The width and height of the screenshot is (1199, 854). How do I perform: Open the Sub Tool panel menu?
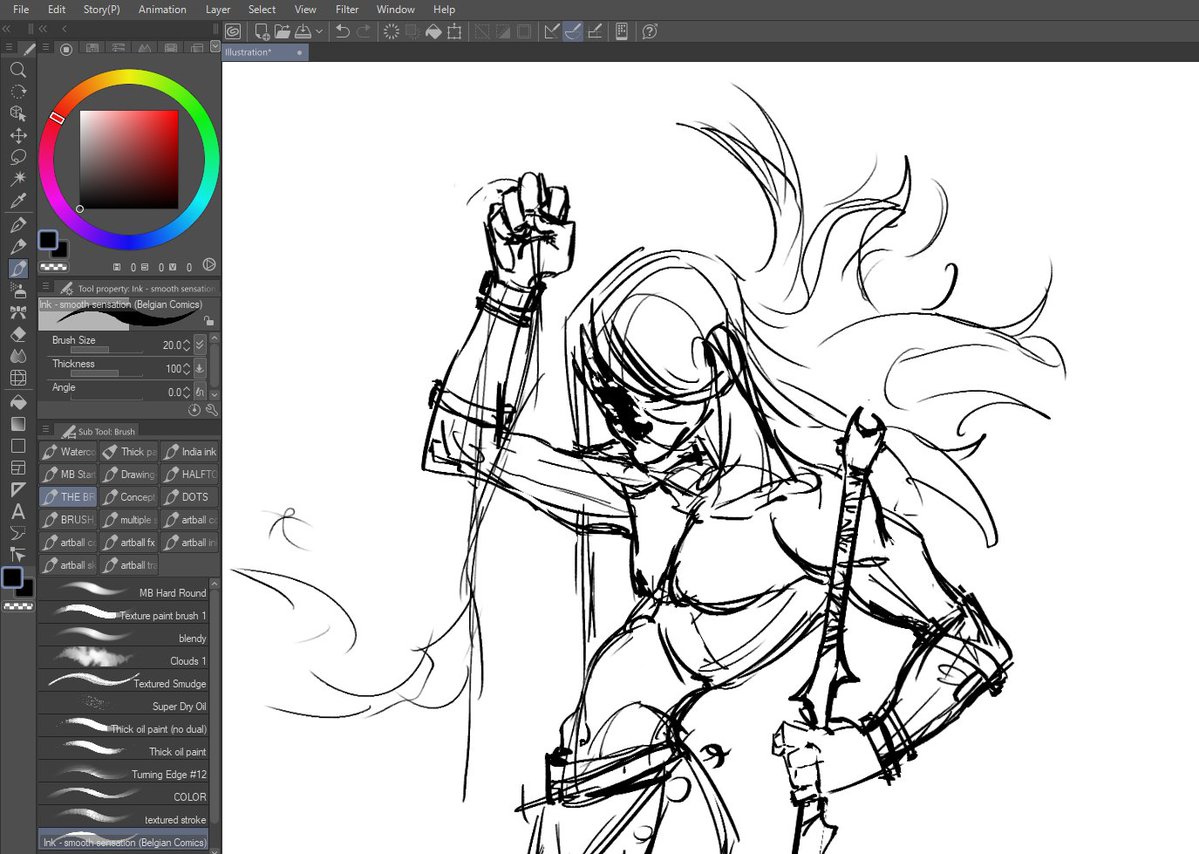(46, 431)
